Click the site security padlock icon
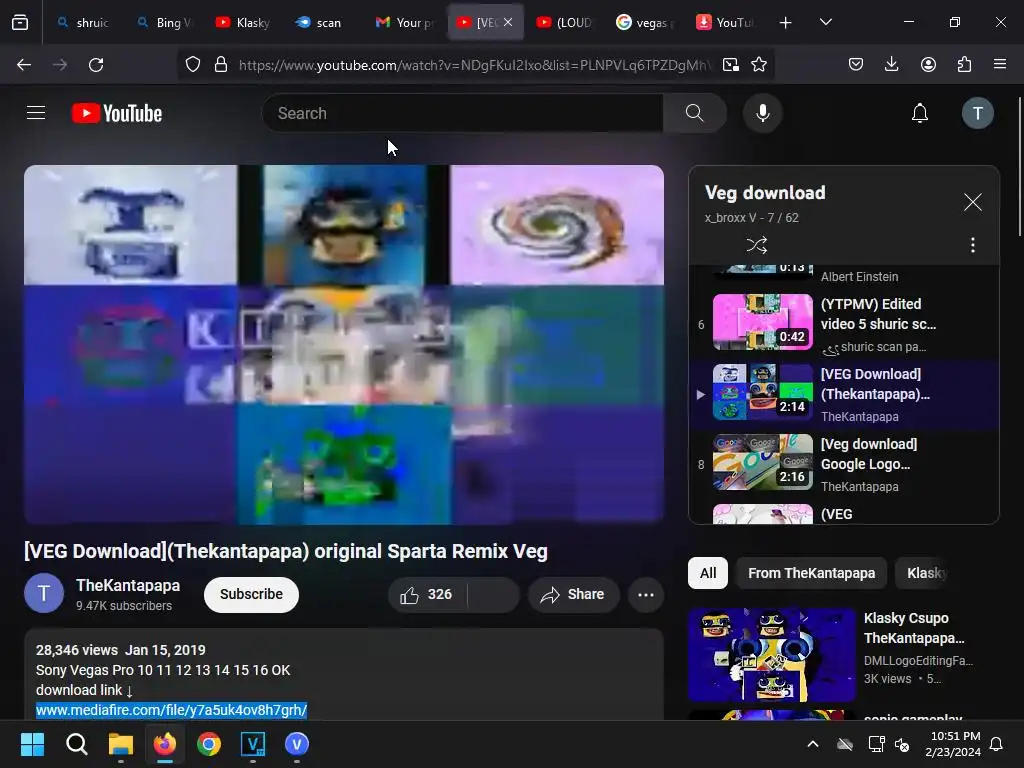 [x=221, y=65]
